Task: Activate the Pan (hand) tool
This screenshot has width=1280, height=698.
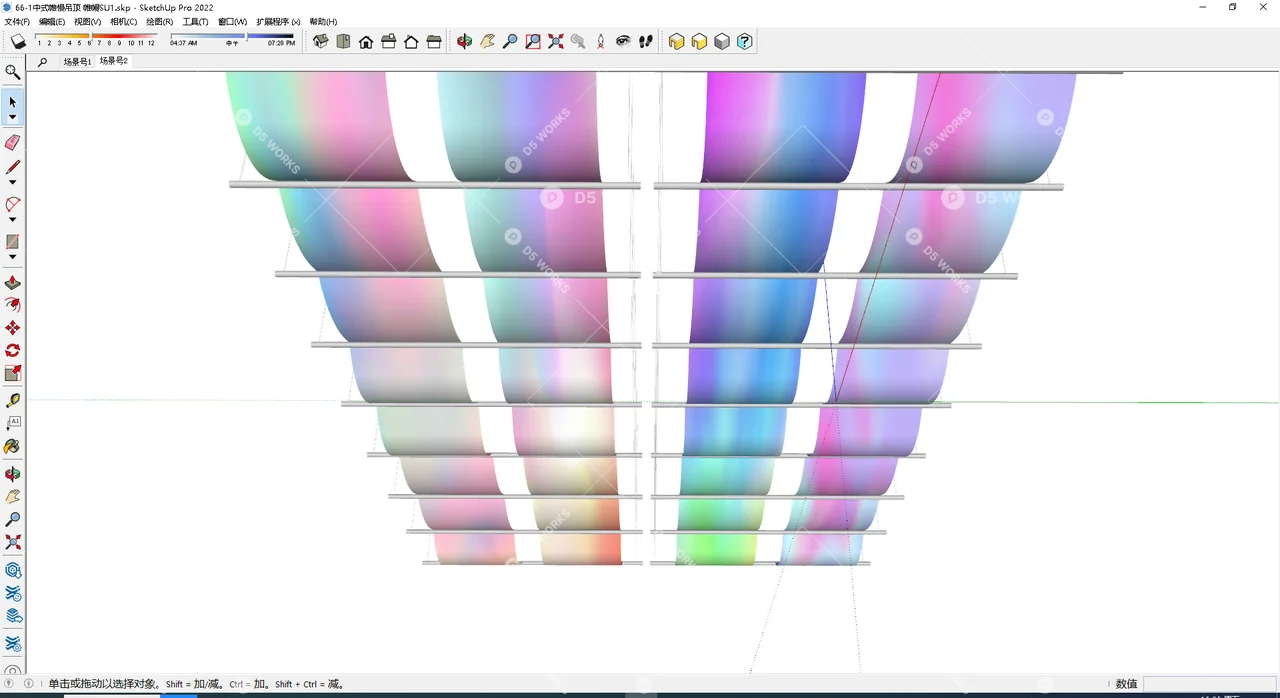Action: [488, 41]
